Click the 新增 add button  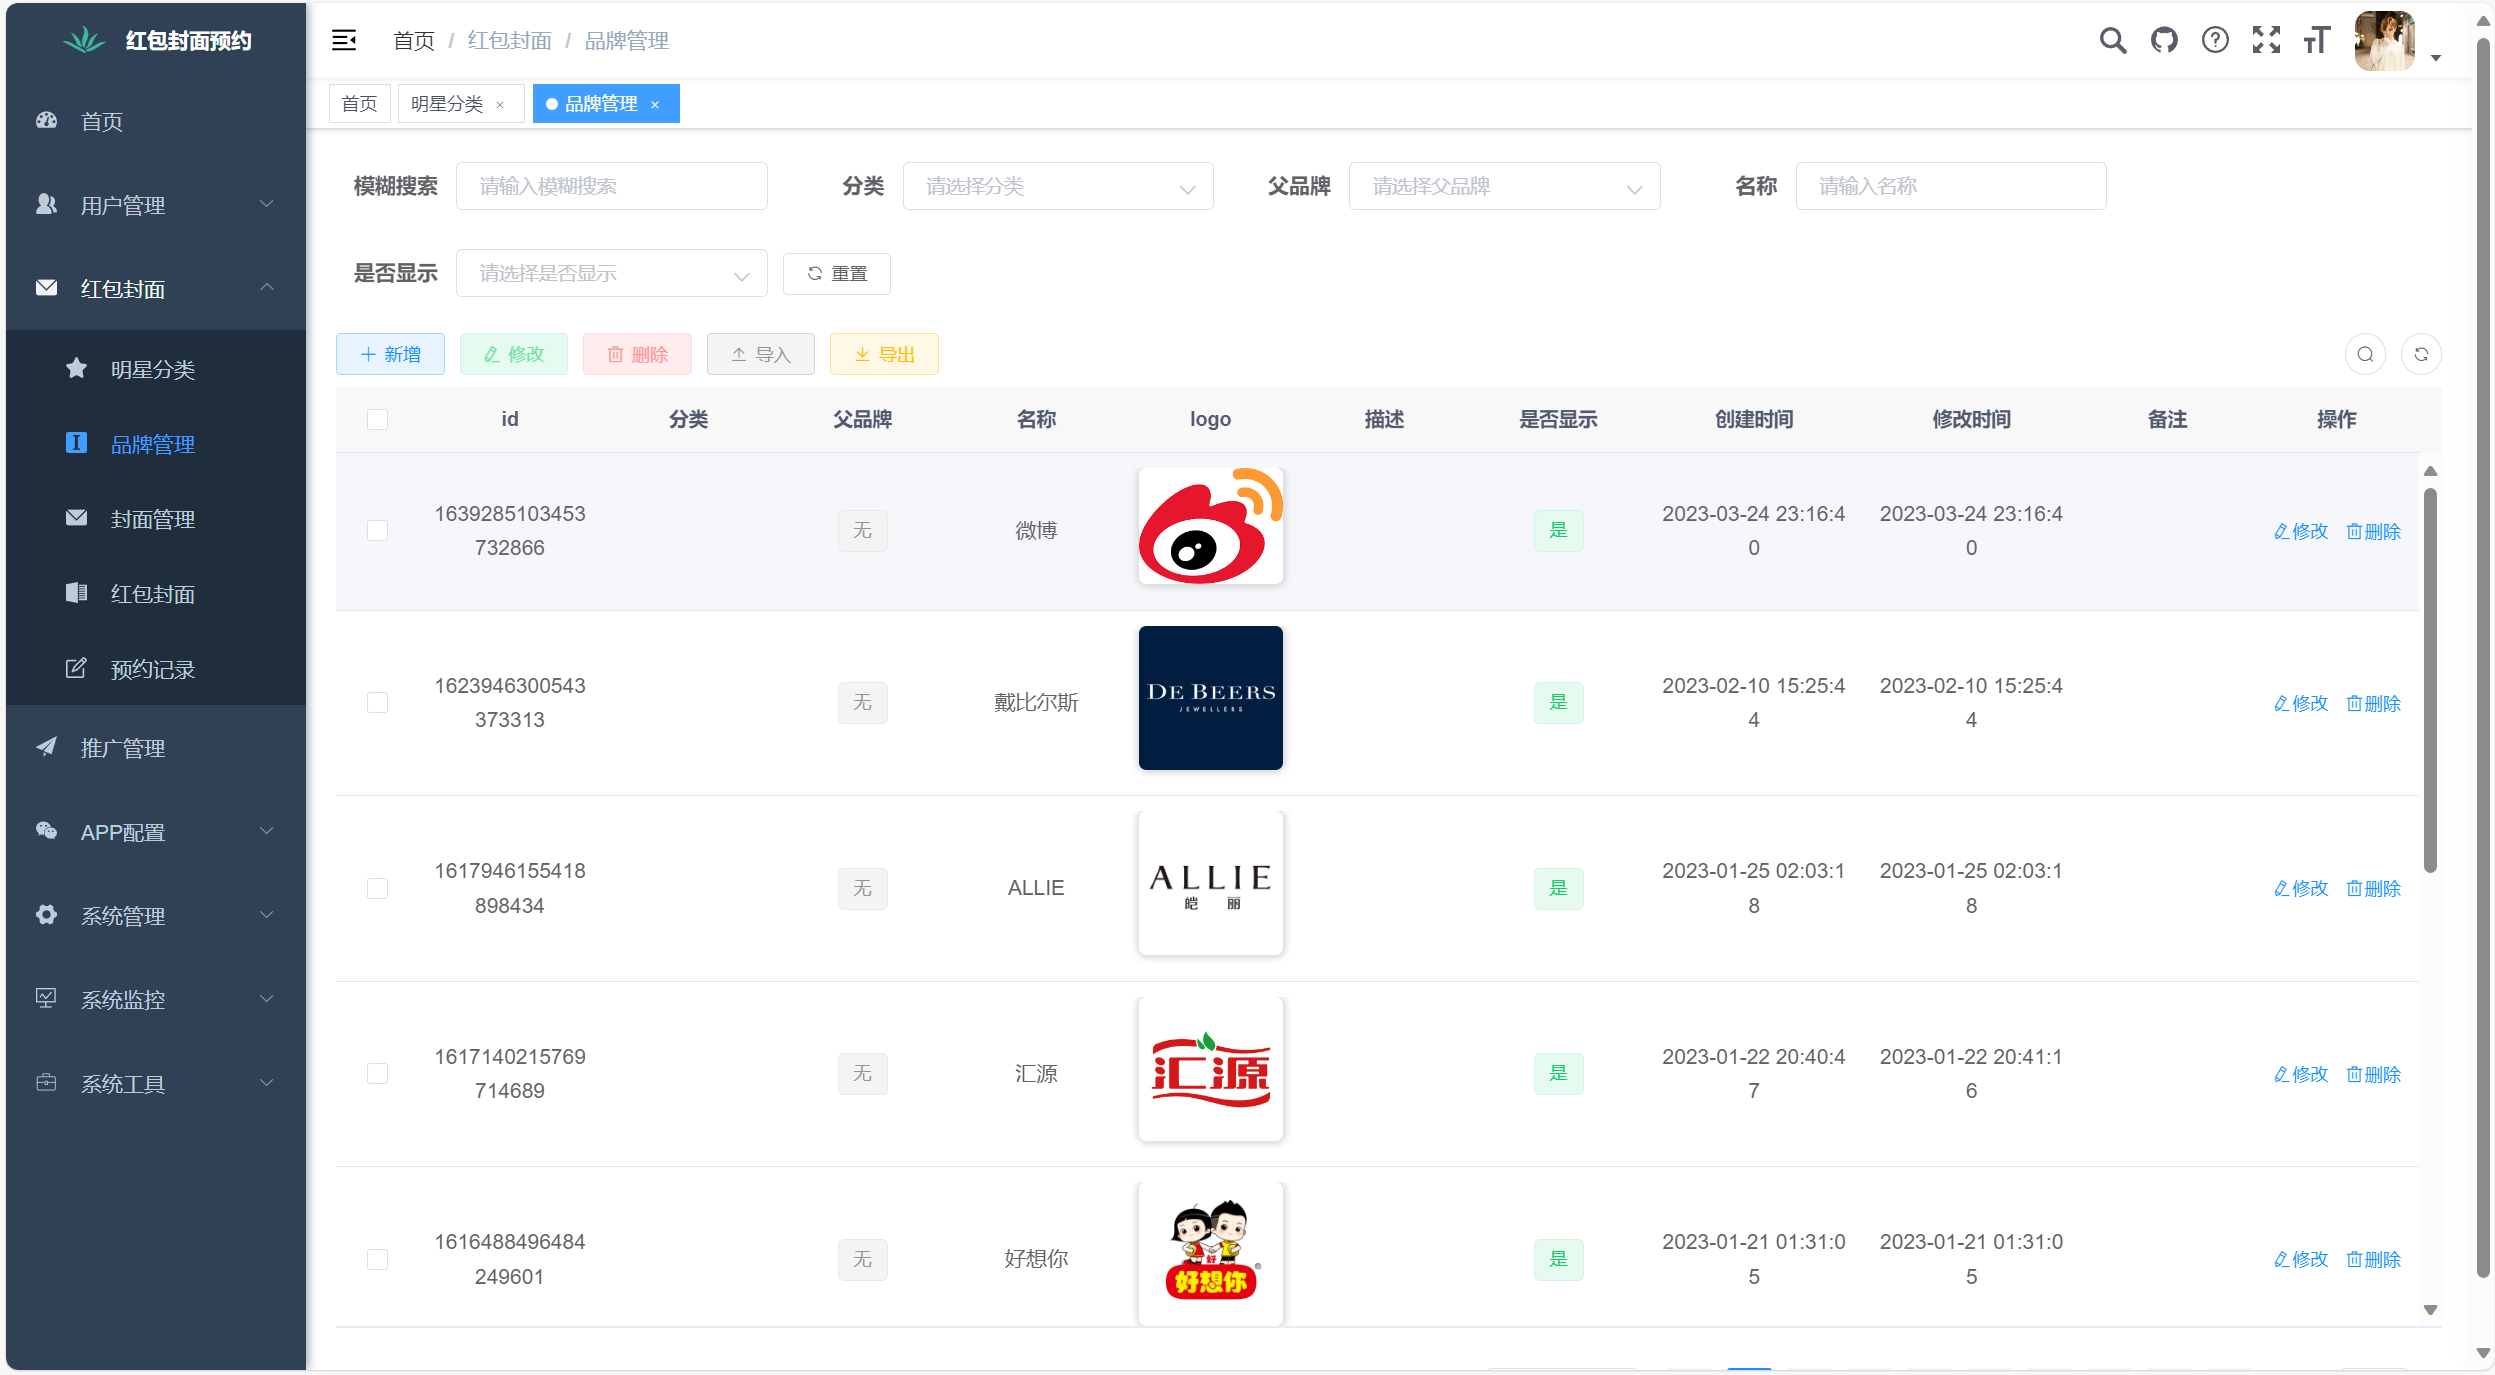(x=390, y=354)
